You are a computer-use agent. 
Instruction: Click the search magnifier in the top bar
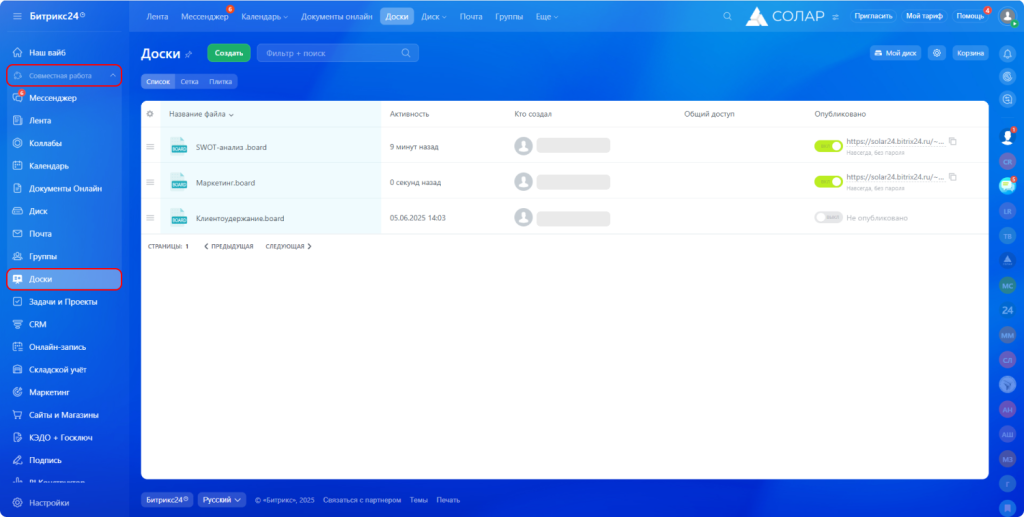[727, 16]
